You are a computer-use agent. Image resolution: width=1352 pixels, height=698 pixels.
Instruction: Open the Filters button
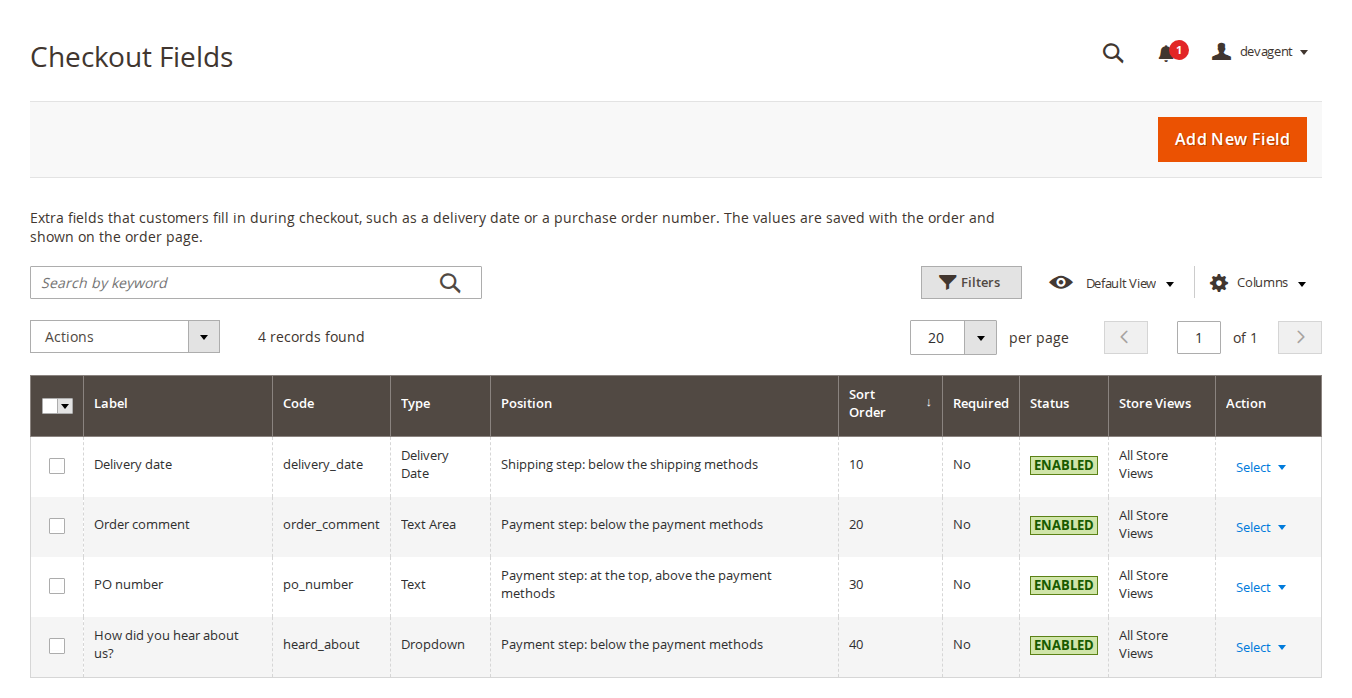point(971,283)
